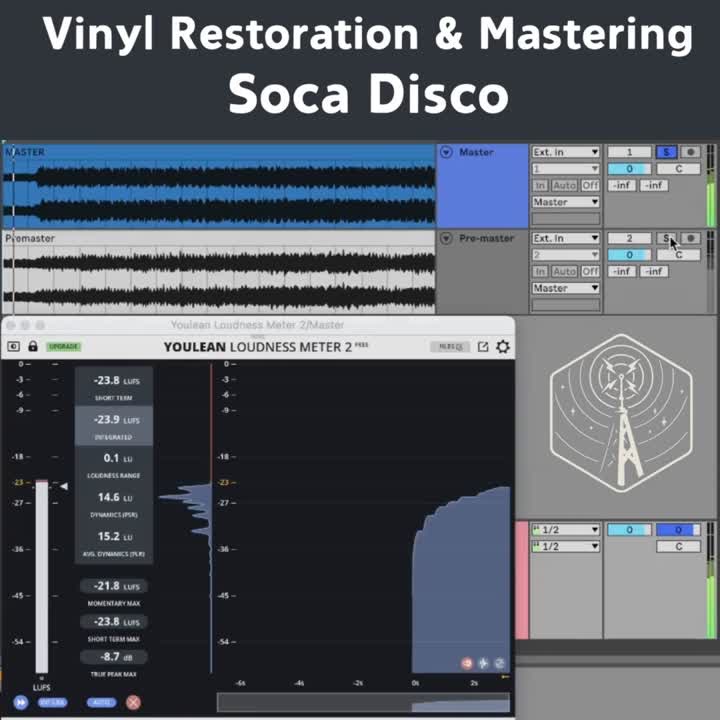Open Pre-master track Ext. In input dropdown

point(566,238)
